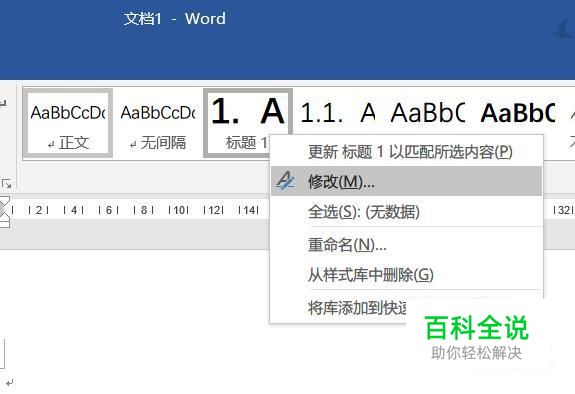Click the indent marker on the ruler

pyautogui.click(x=4, y=211)
